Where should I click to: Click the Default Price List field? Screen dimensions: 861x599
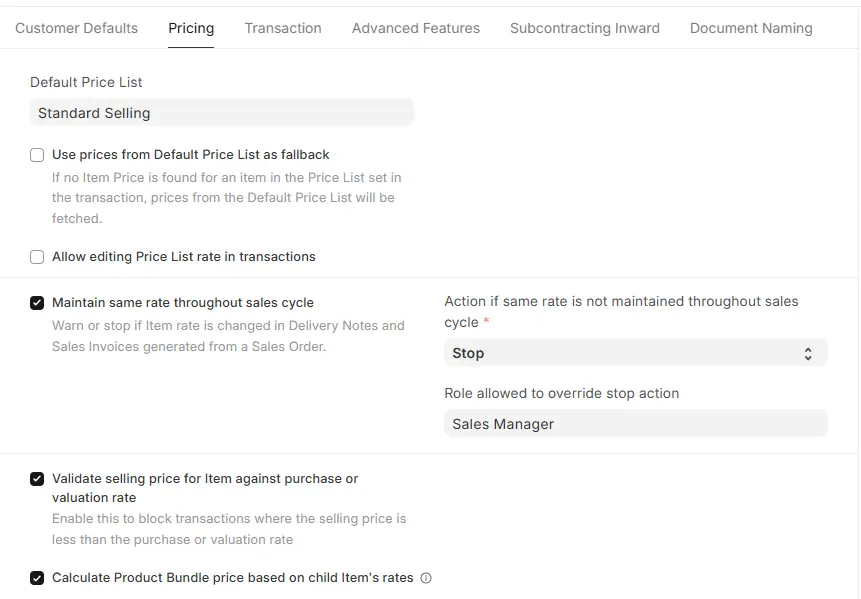222,113
